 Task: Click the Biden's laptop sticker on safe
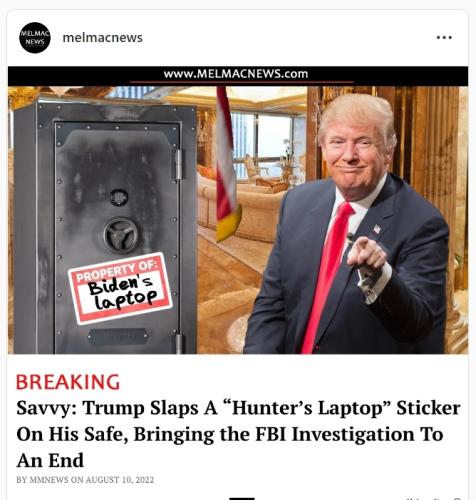(120, 288)
